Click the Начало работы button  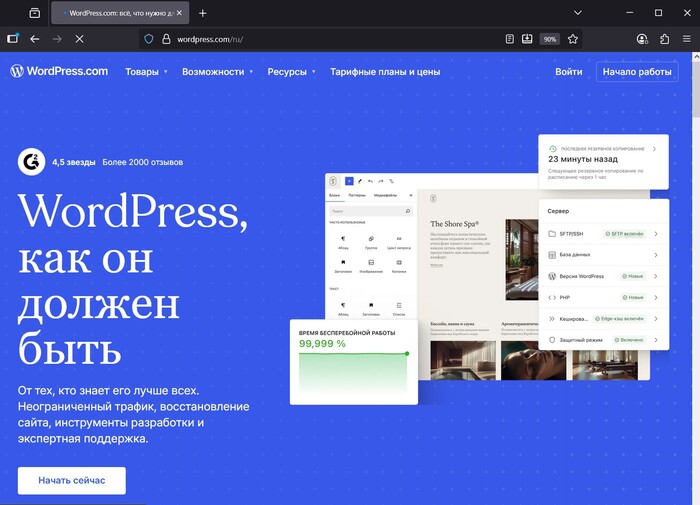[x=637, y=72]
